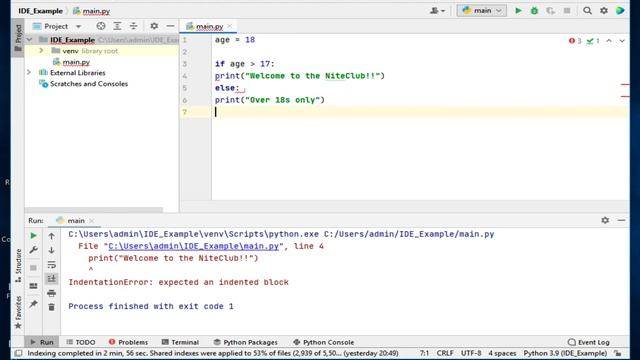Image resolution: width=640 pixels, height=360 pixels.
Task: Change UTF-8 file encoding in status bar
Action: (x=471, y=353)
